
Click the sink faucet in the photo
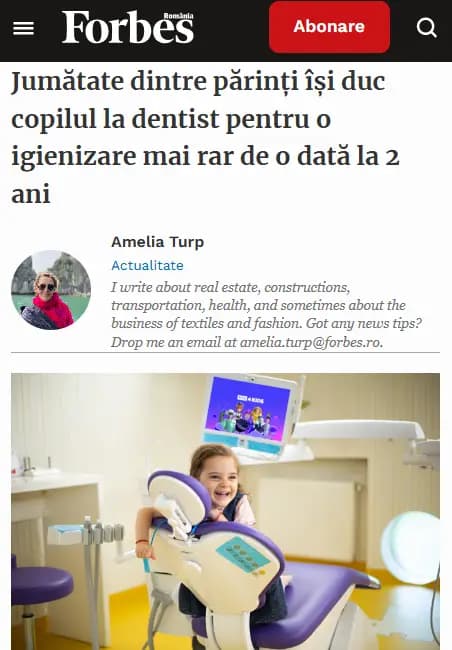28,465
